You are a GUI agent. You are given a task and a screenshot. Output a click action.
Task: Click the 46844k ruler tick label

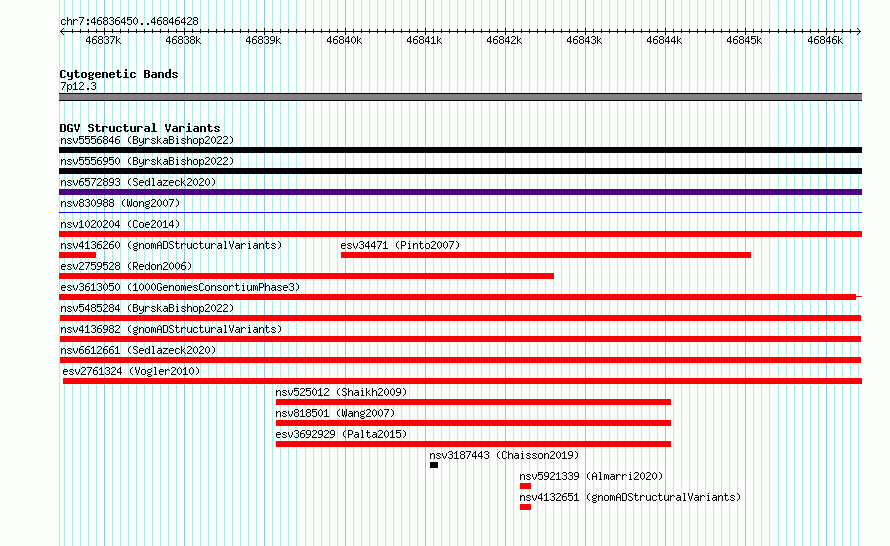click(x=664, y=41)
